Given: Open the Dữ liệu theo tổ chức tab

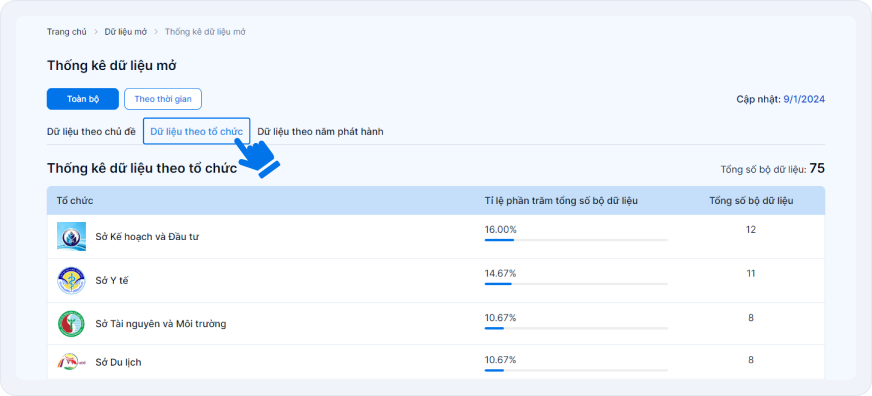Looking at the screenshot, I should point(196,131).
